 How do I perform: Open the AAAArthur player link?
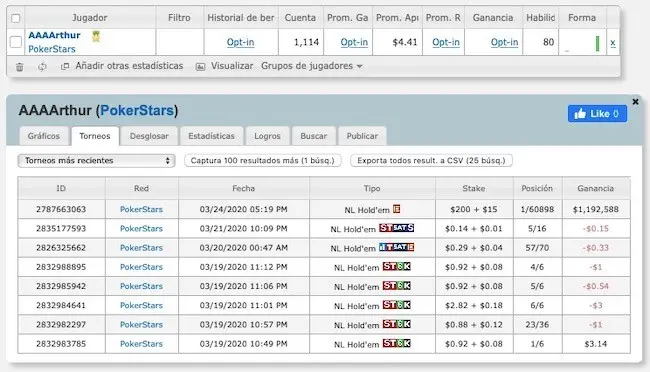click(x=54, y=35)
